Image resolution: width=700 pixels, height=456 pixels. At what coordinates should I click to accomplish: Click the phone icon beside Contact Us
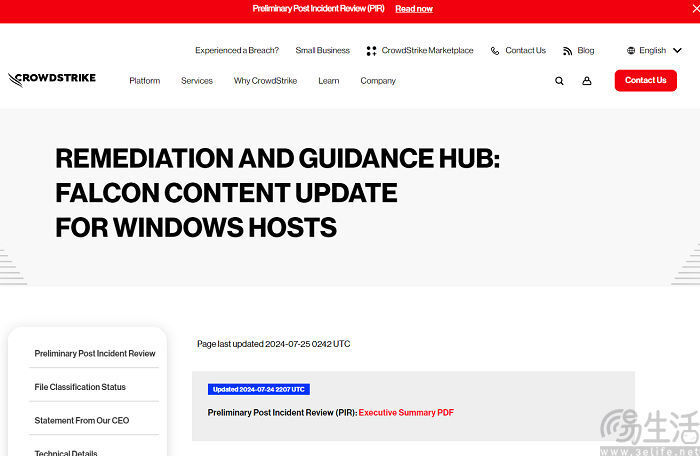tap(495, 51)
